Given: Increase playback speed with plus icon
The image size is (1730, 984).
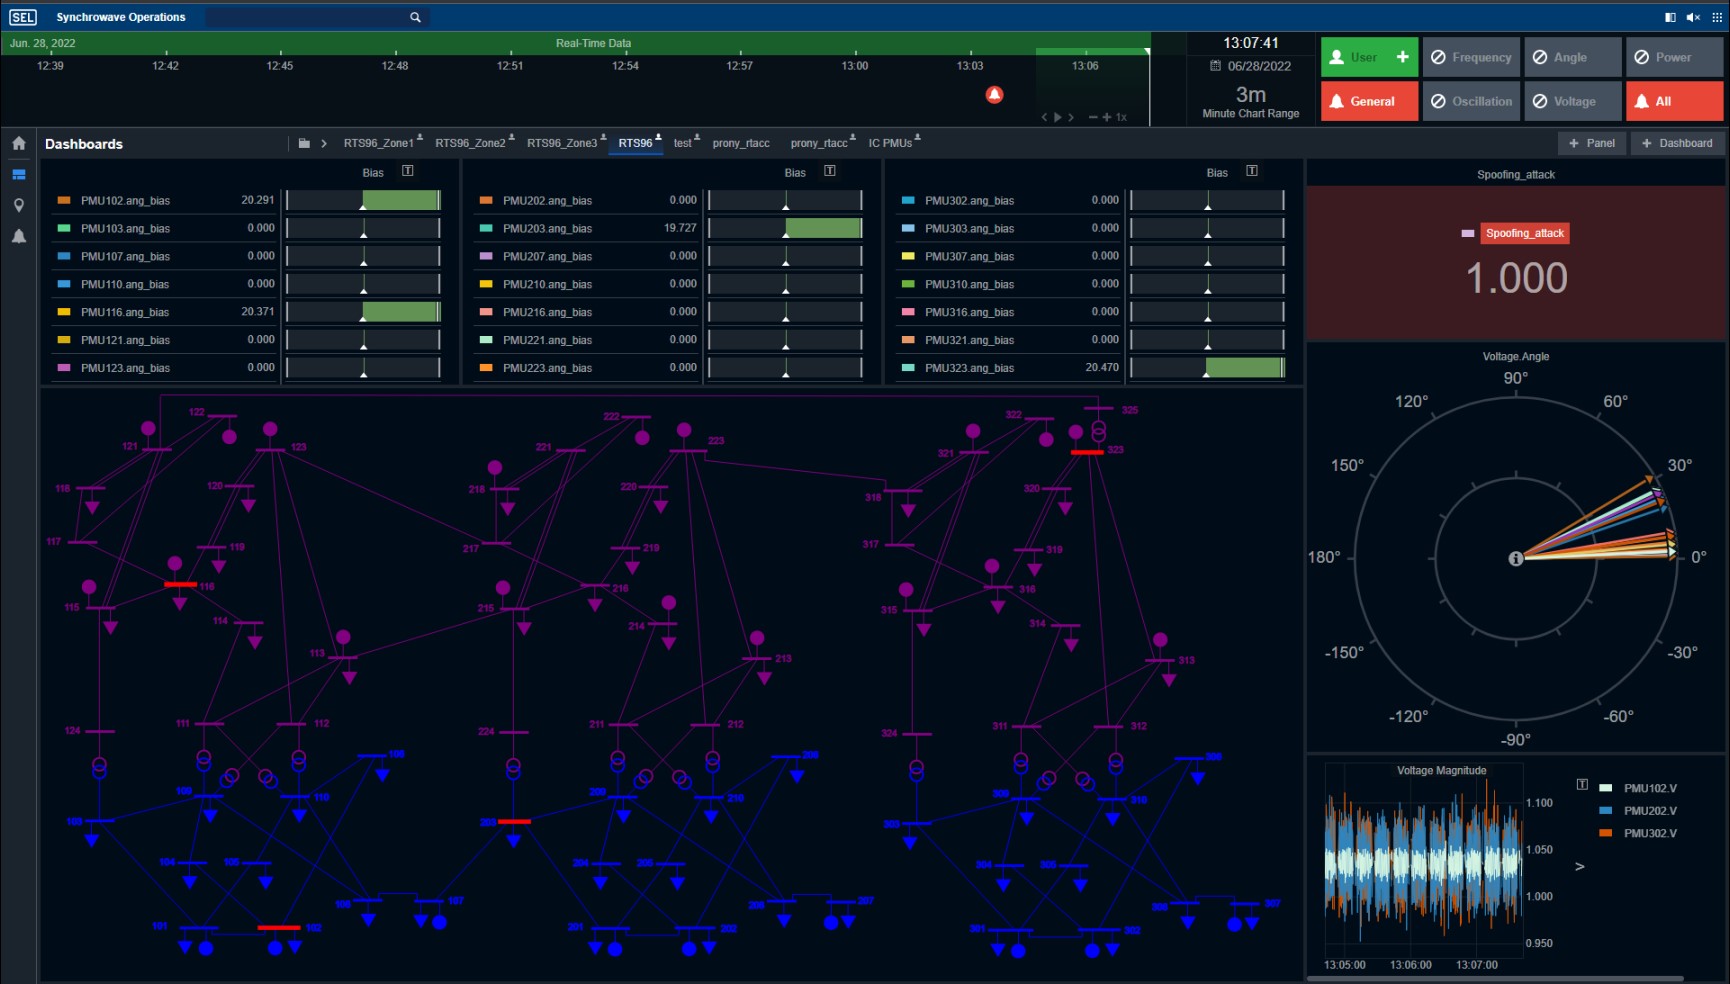Looking at the screenshot, I should point(1107,117).
